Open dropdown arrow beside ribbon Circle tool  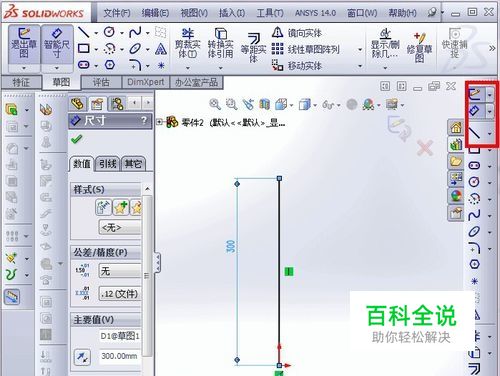point(121,33)
